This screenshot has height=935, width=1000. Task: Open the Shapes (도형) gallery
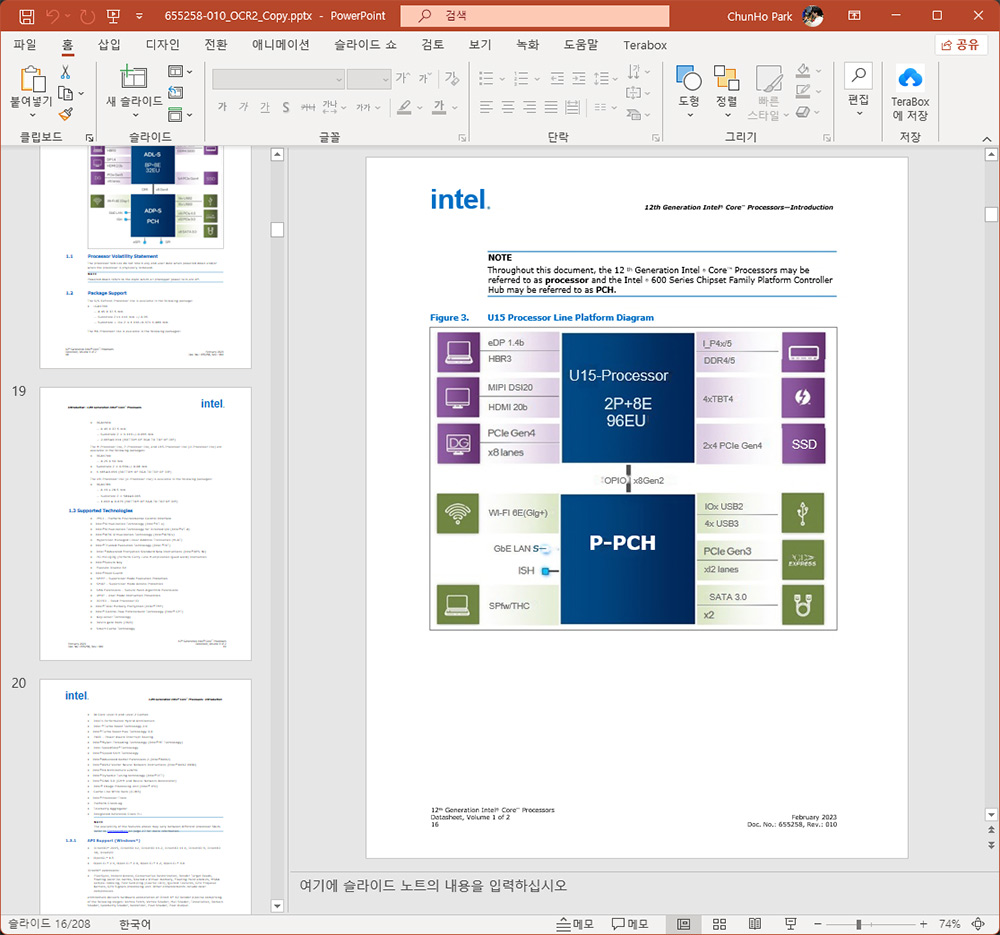(689, 92)
